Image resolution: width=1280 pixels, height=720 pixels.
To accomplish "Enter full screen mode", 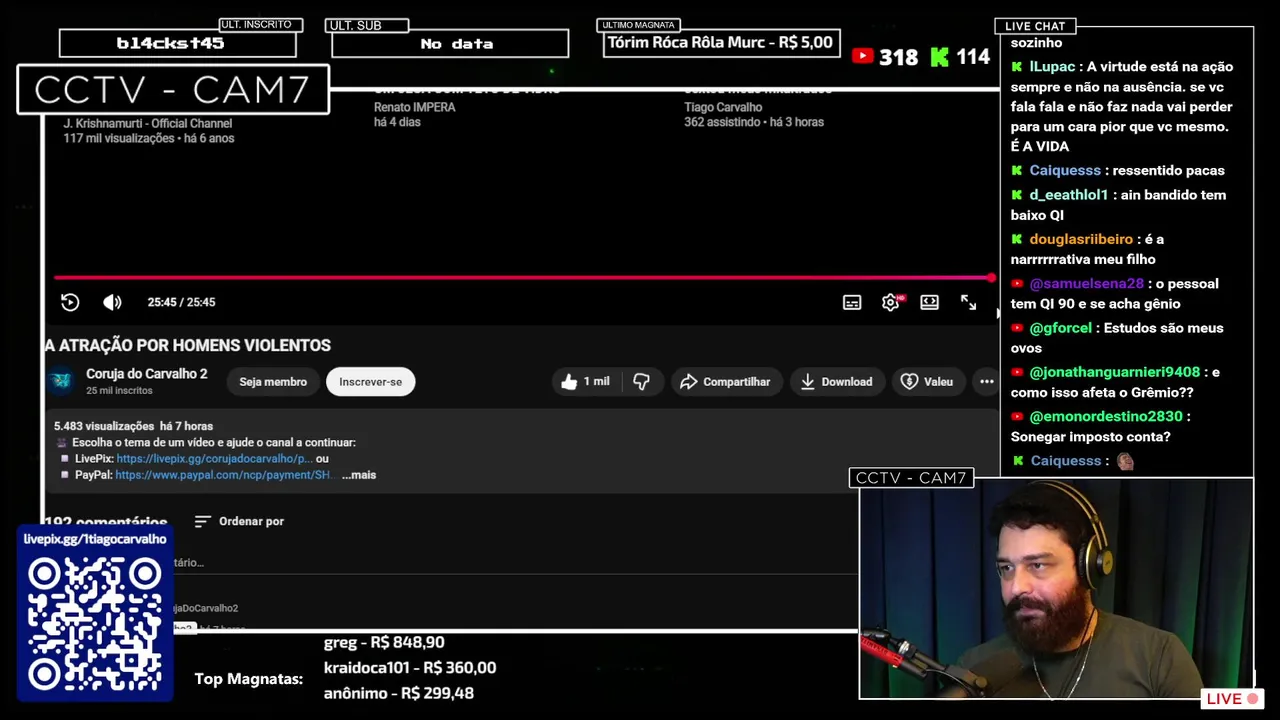I will pos(968,302).
